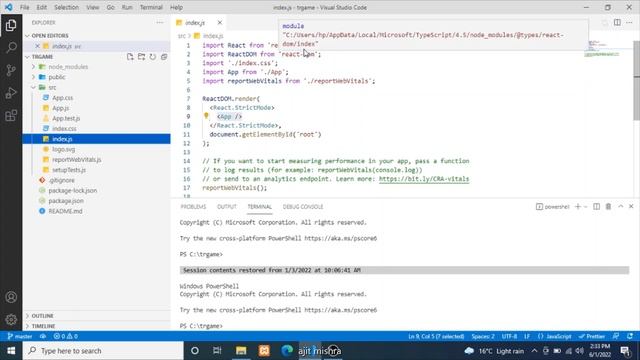Open status bar notifications bell
Viewport: 640px width, 360px height.
(x=630, y=336)
